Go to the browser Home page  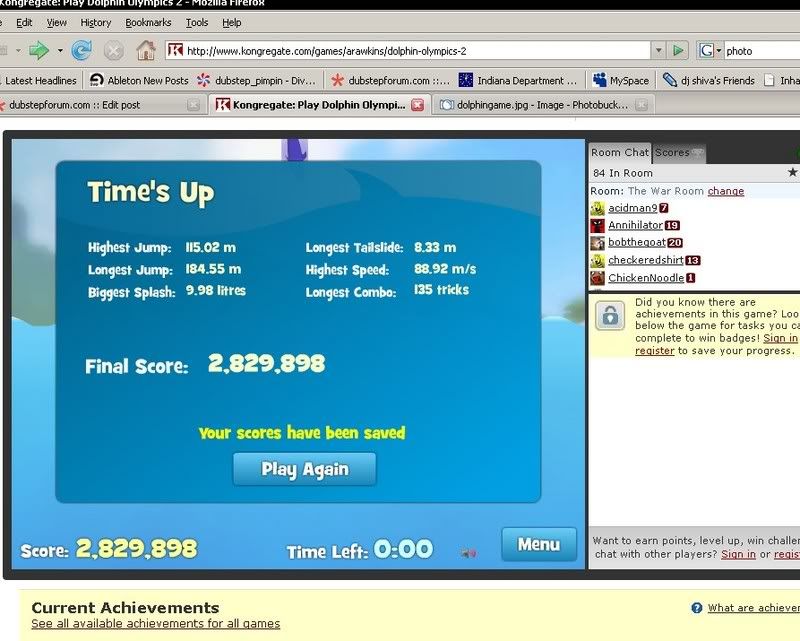pyautogui.click(x=145, y=51)
